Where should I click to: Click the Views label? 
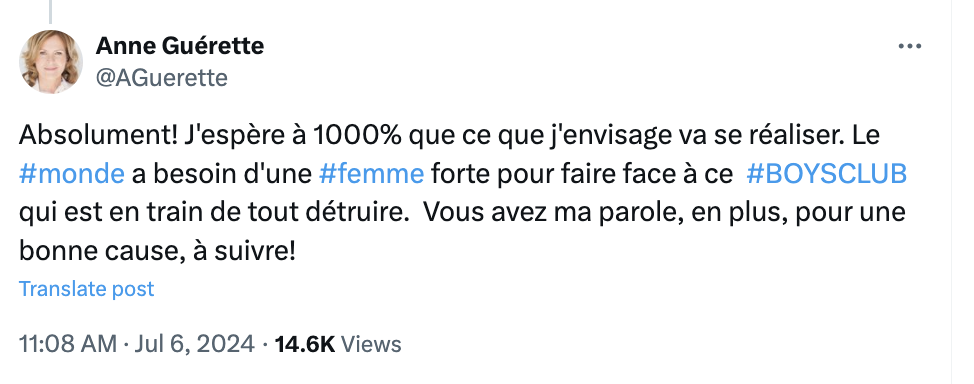(371, 344)
